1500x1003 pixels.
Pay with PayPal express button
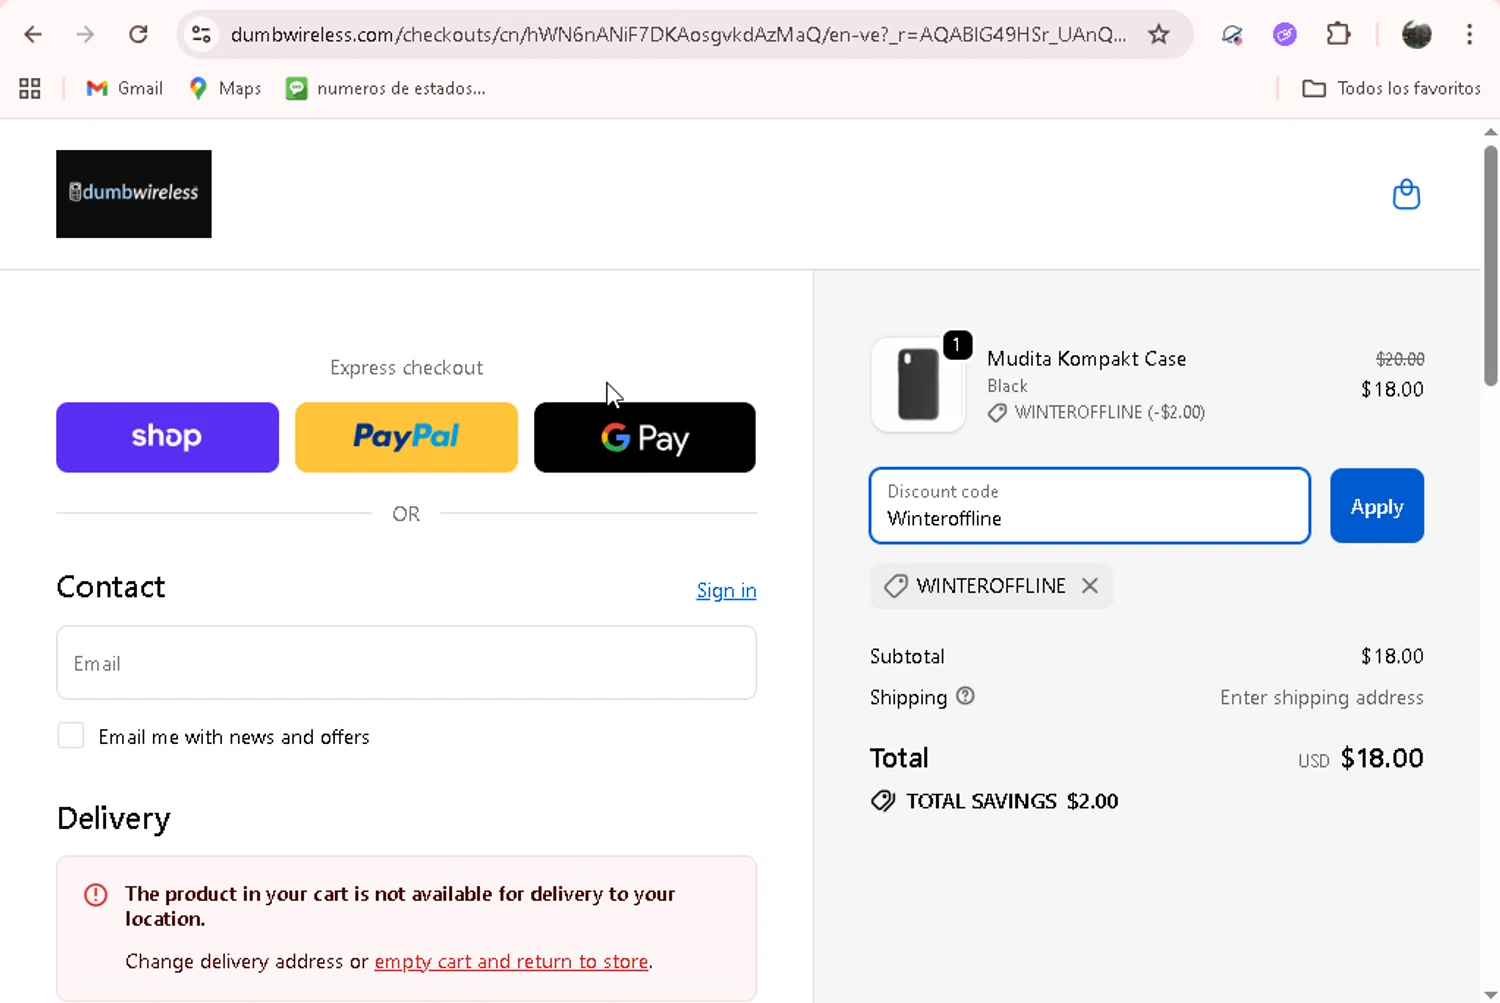tap(406, 437)
